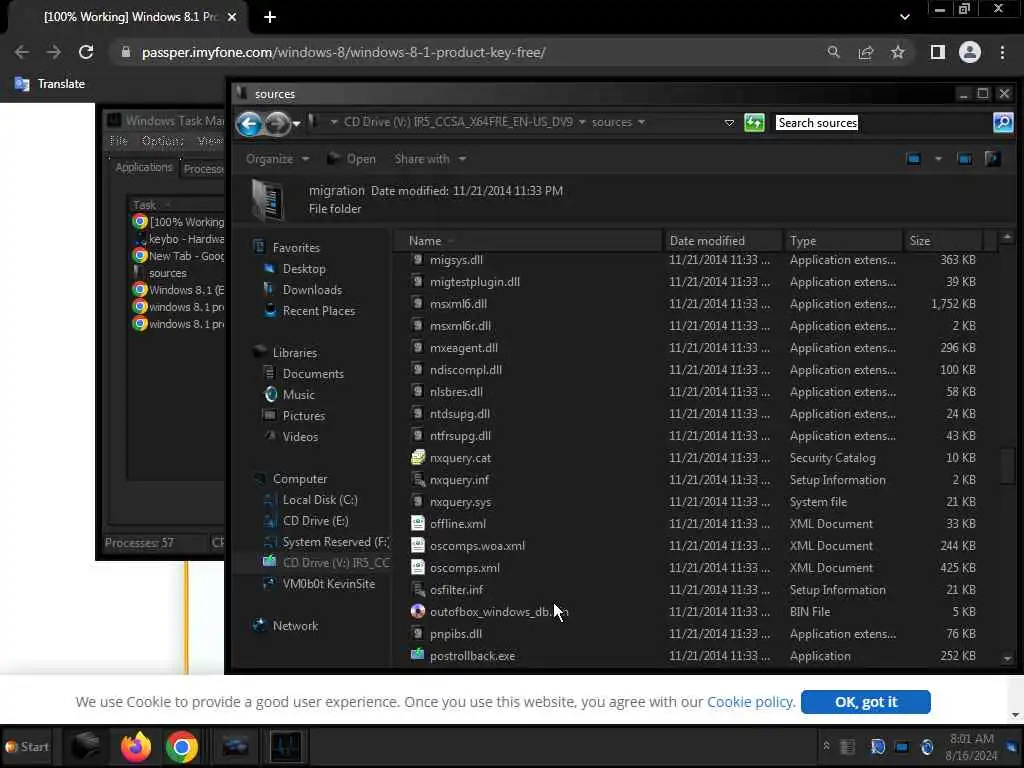Expand the sources breadcrumb arrow
This screenshot has width=1024, height=768.
(641, 122)
